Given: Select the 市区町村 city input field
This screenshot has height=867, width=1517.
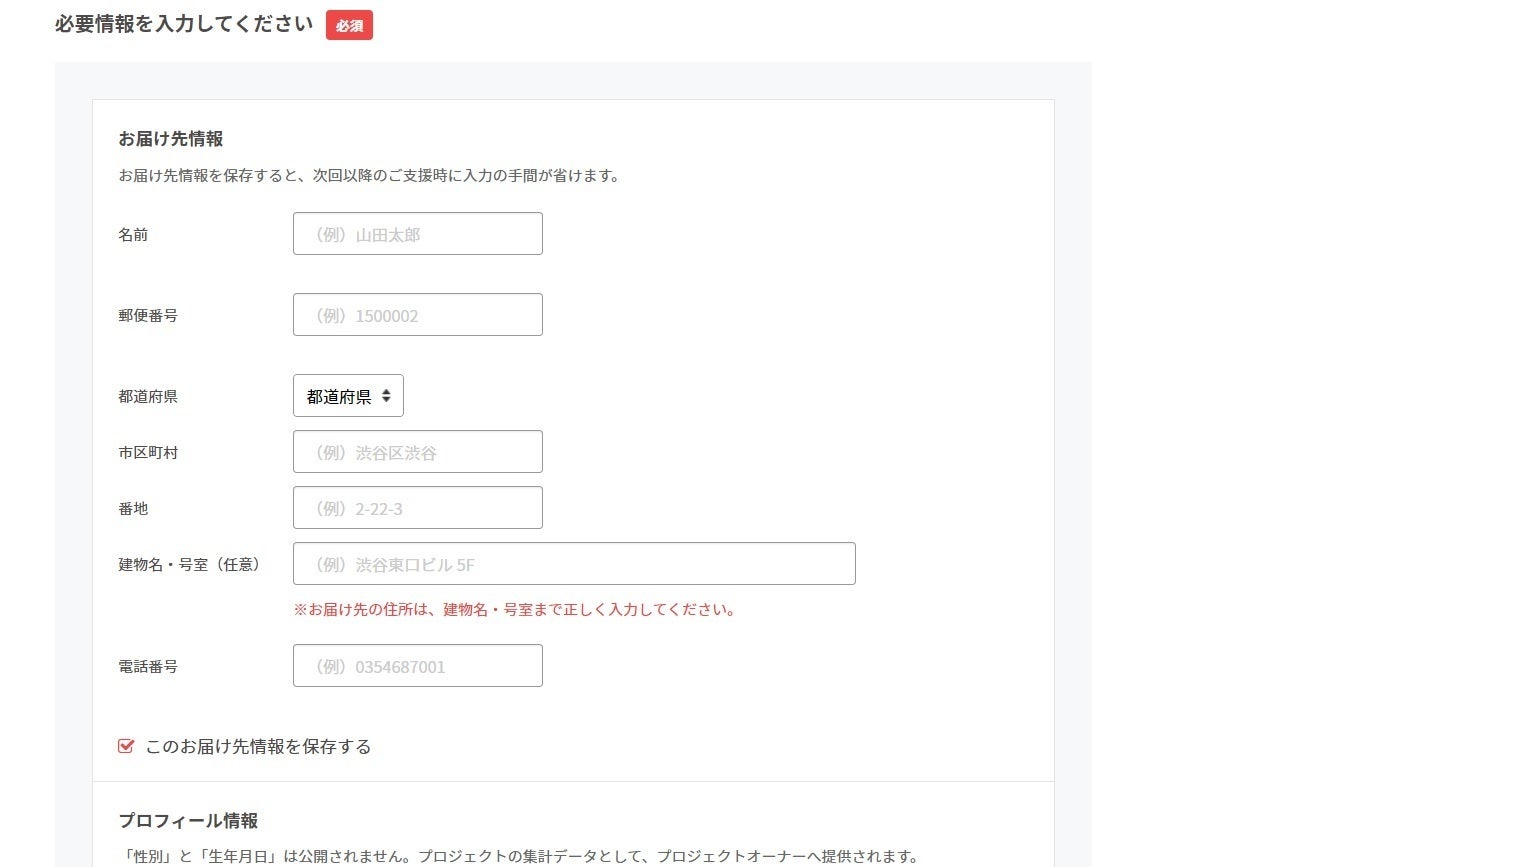Looking at the screenshot, I should [x=417, y=452].
